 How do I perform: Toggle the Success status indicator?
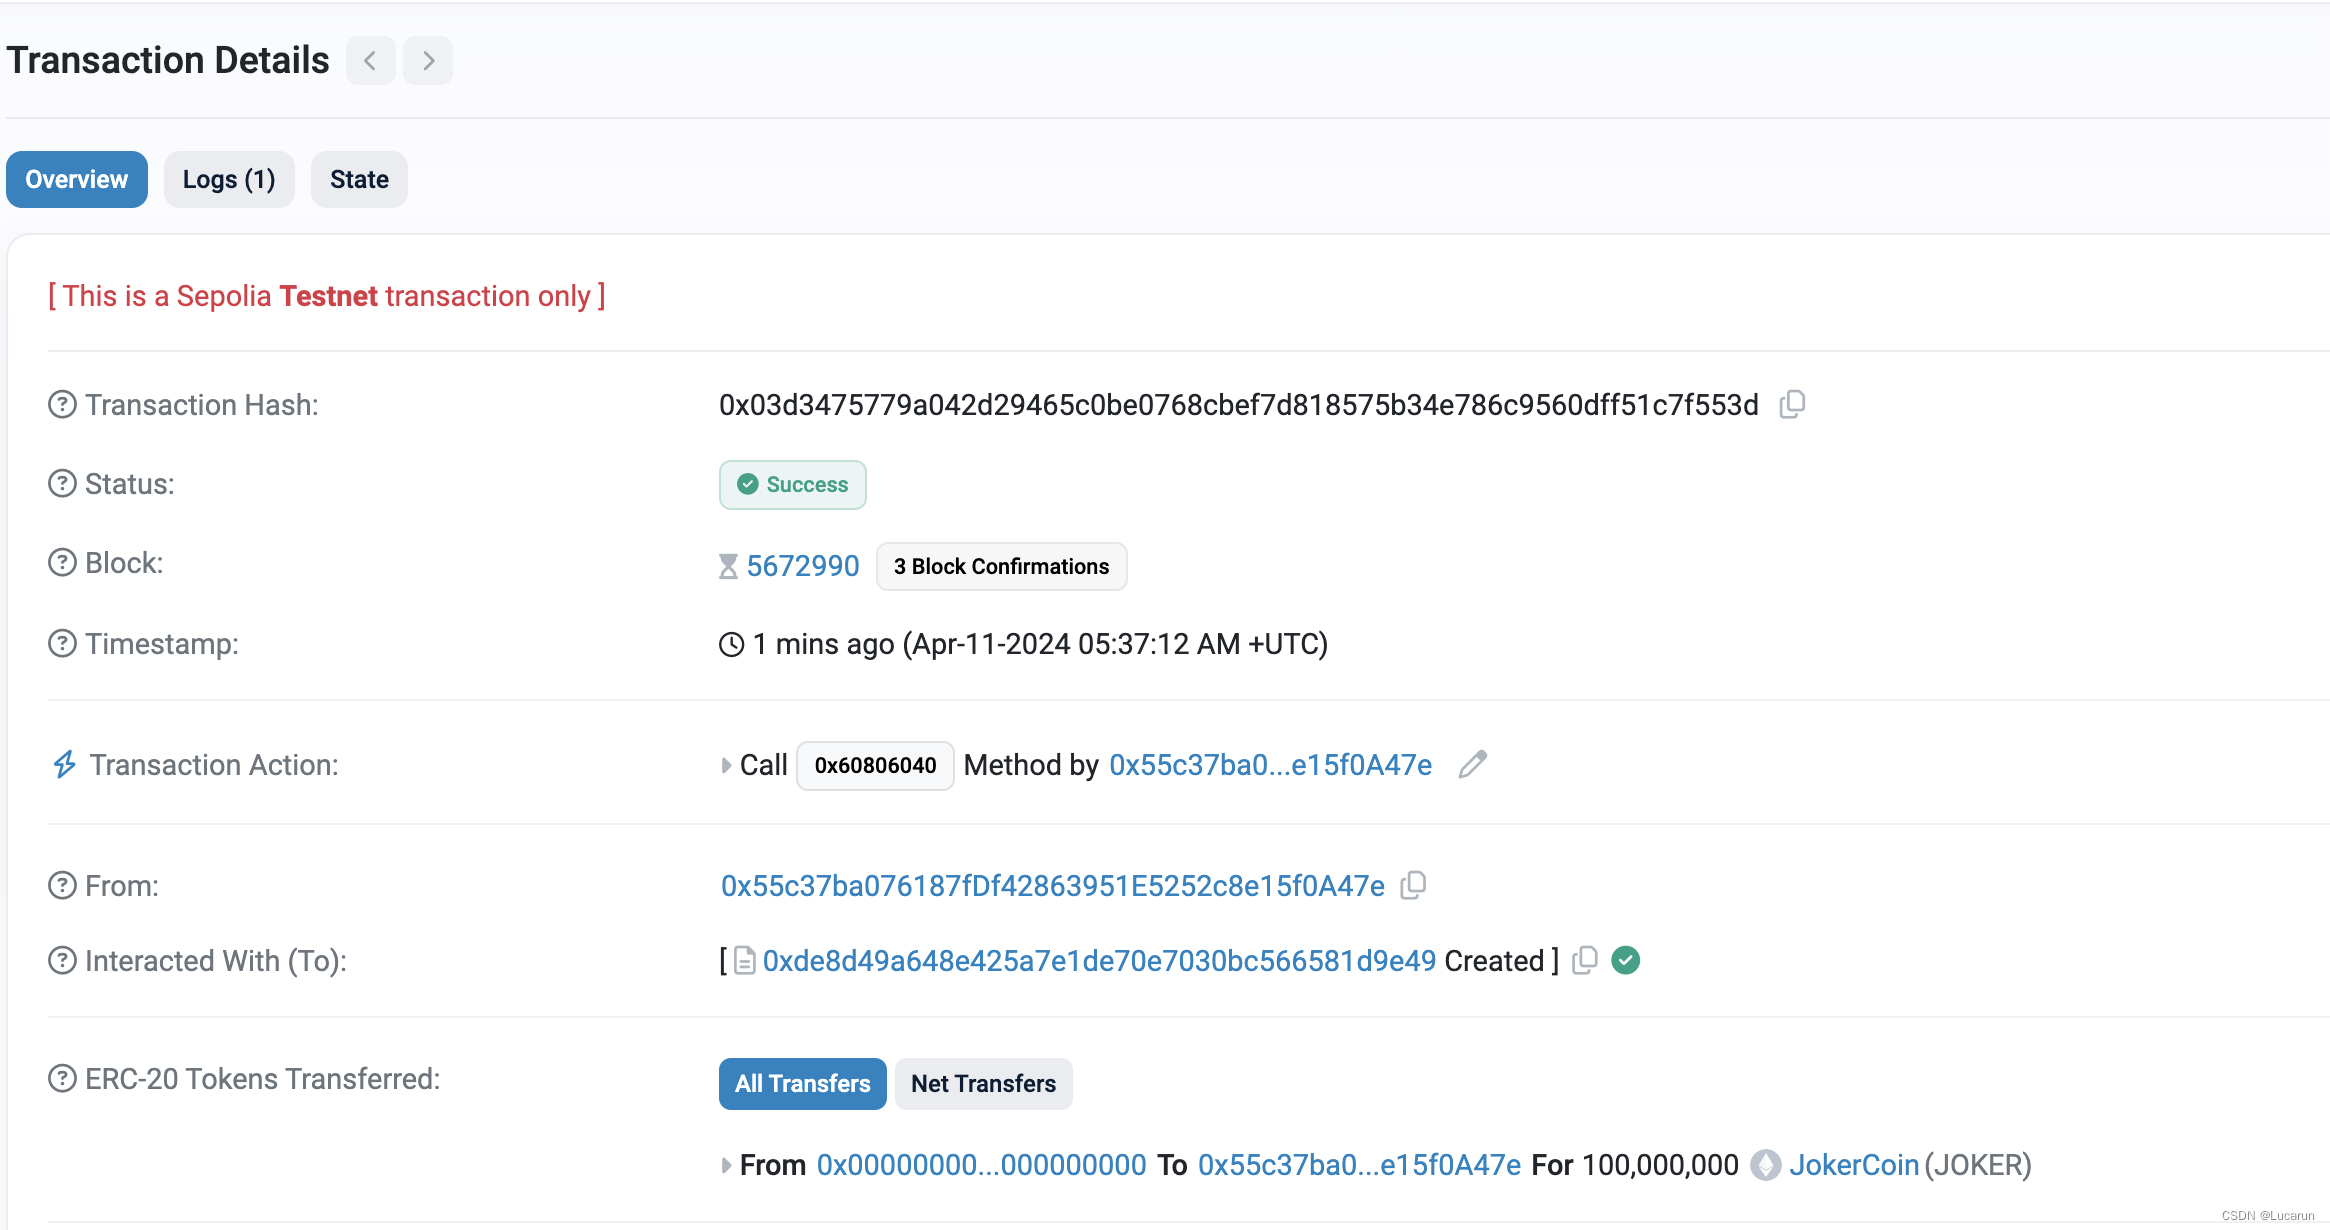tap(792, 486)
